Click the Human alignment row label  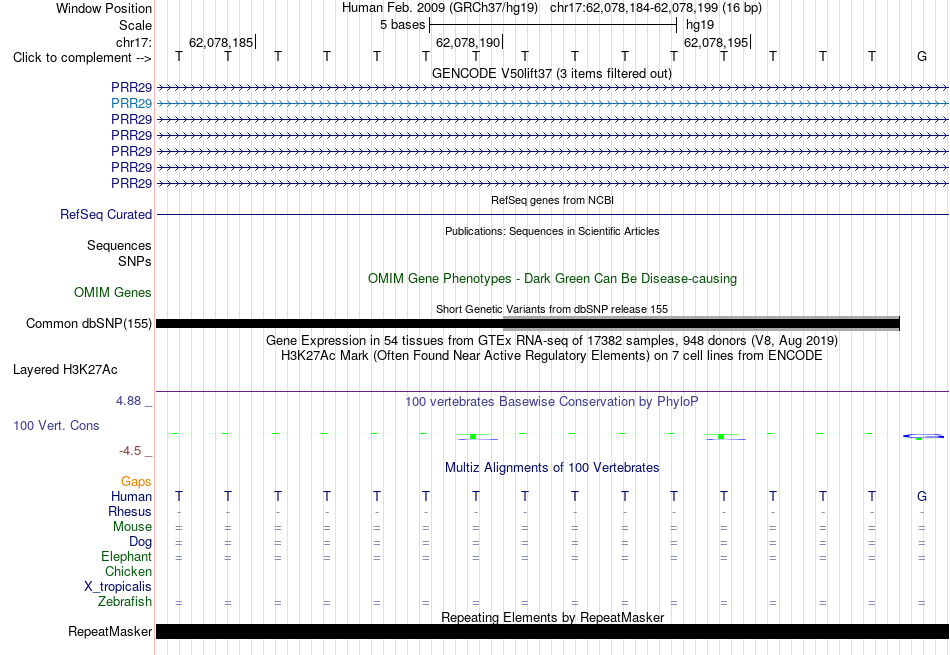(x=131, y=497)
